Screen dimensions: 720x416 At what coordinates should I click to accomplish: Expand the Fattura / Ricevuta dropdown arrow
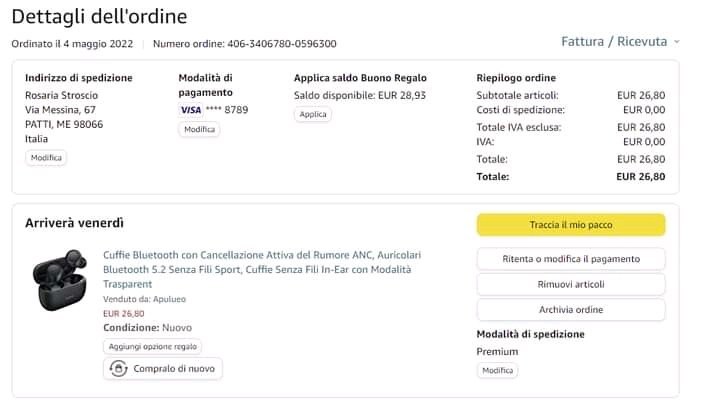[x=677, y=42]
